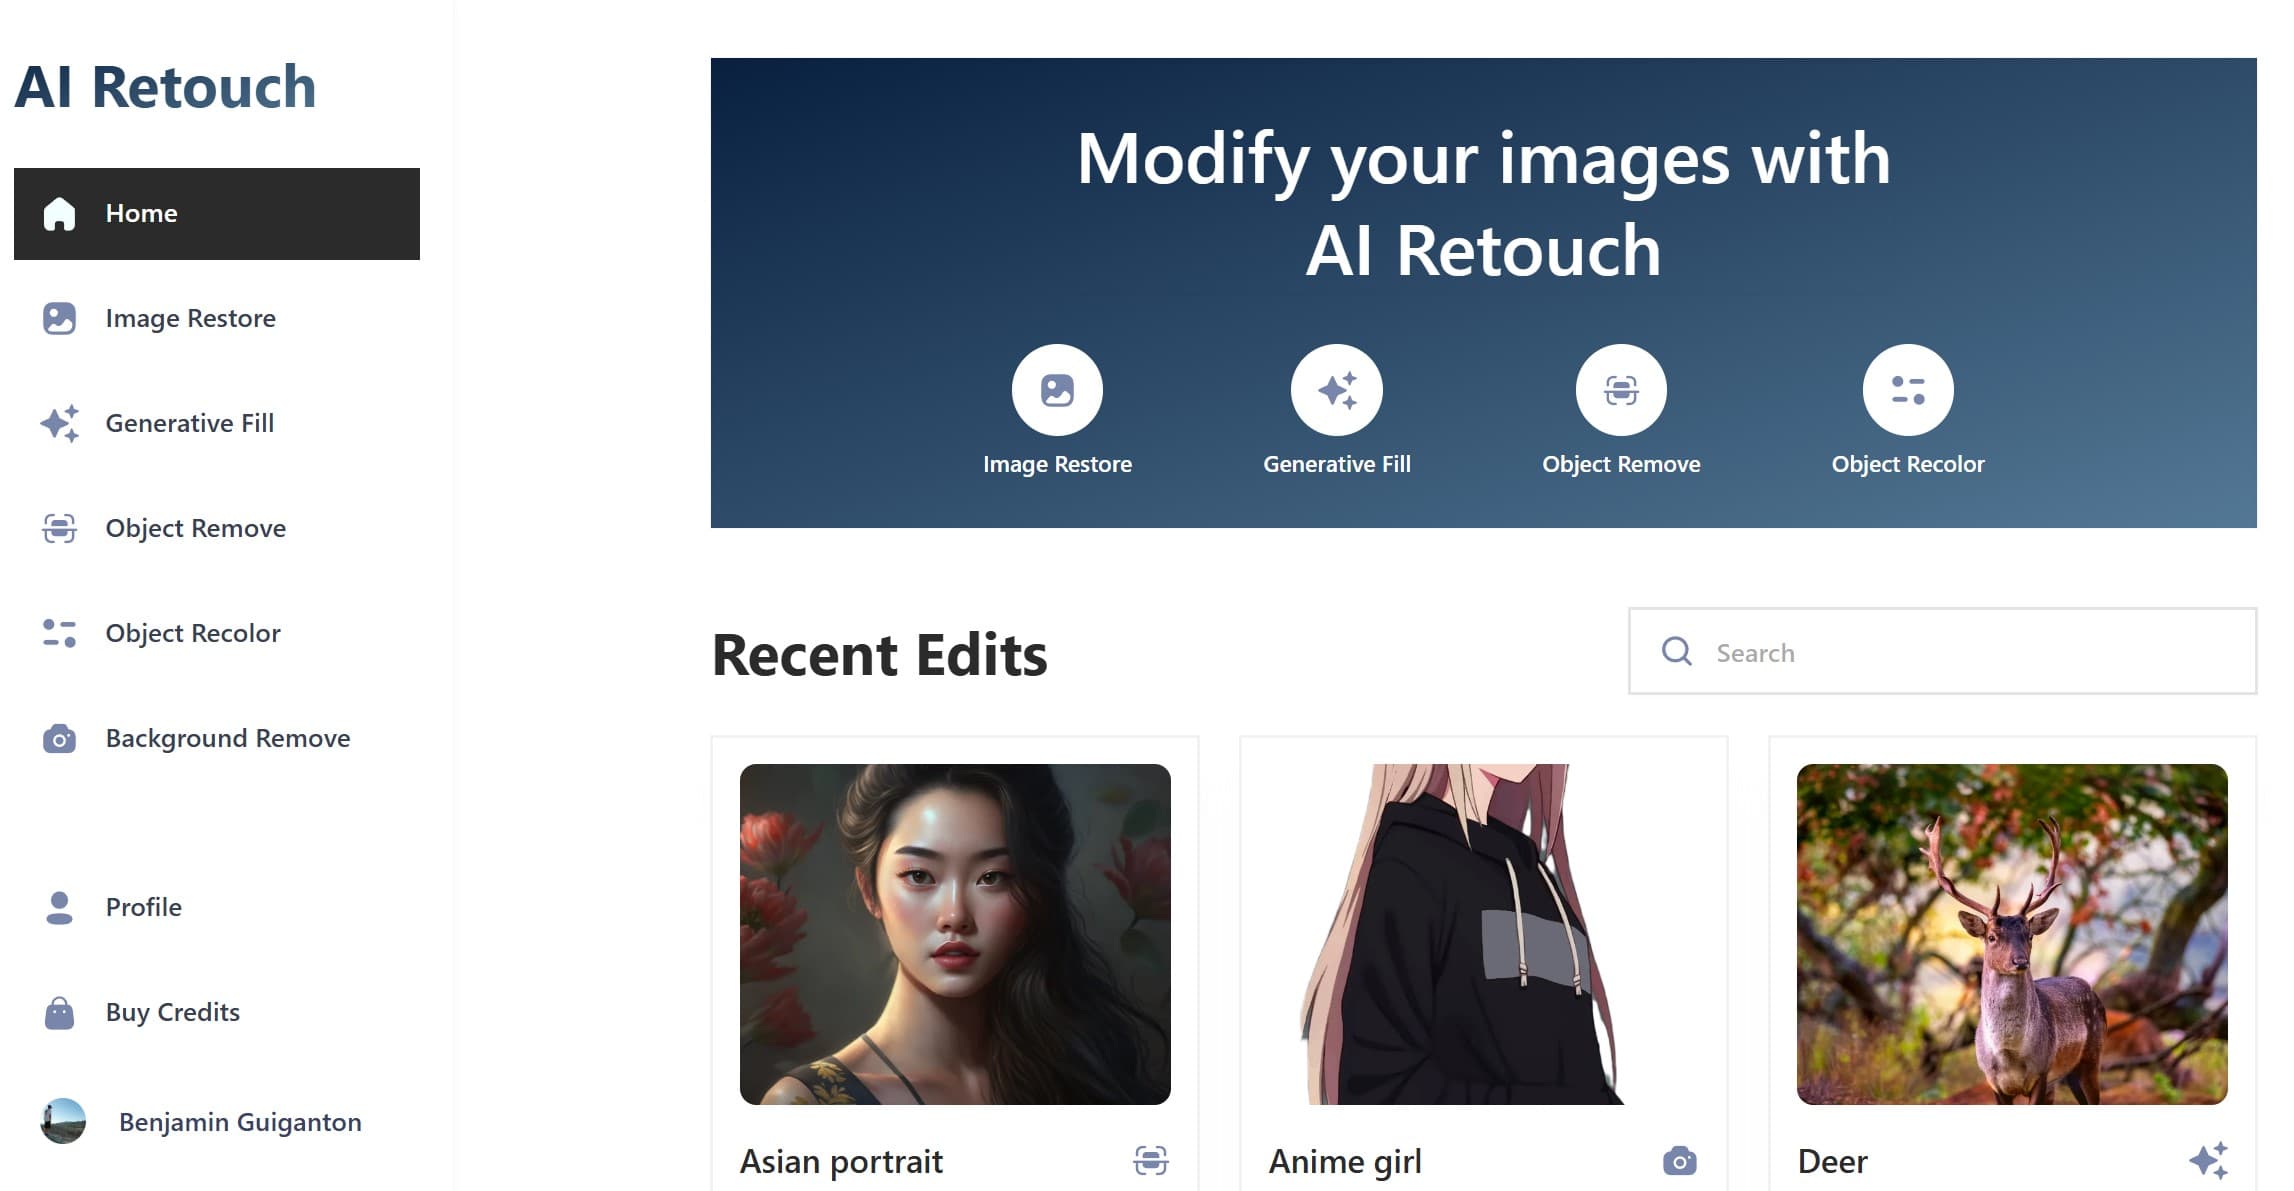Viewport: 2294px width, 1191px height.
Task: Click the Generative Fill sparkle icon in the banner
Action: coord(1338,388)
